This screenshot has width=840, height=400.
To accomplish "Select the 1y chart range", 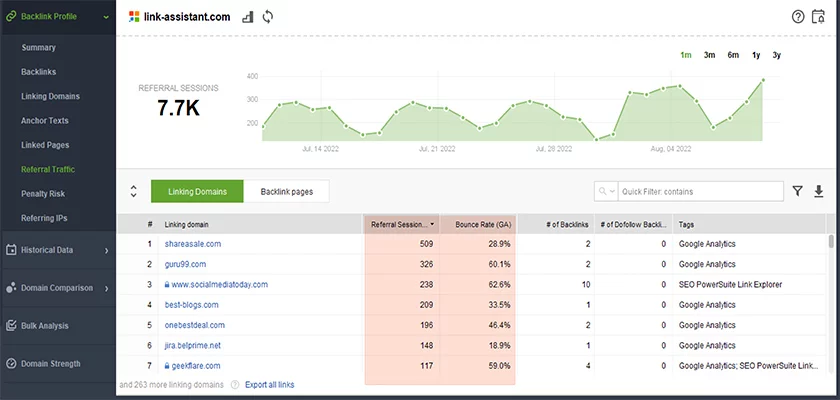I will pos(756,55).
